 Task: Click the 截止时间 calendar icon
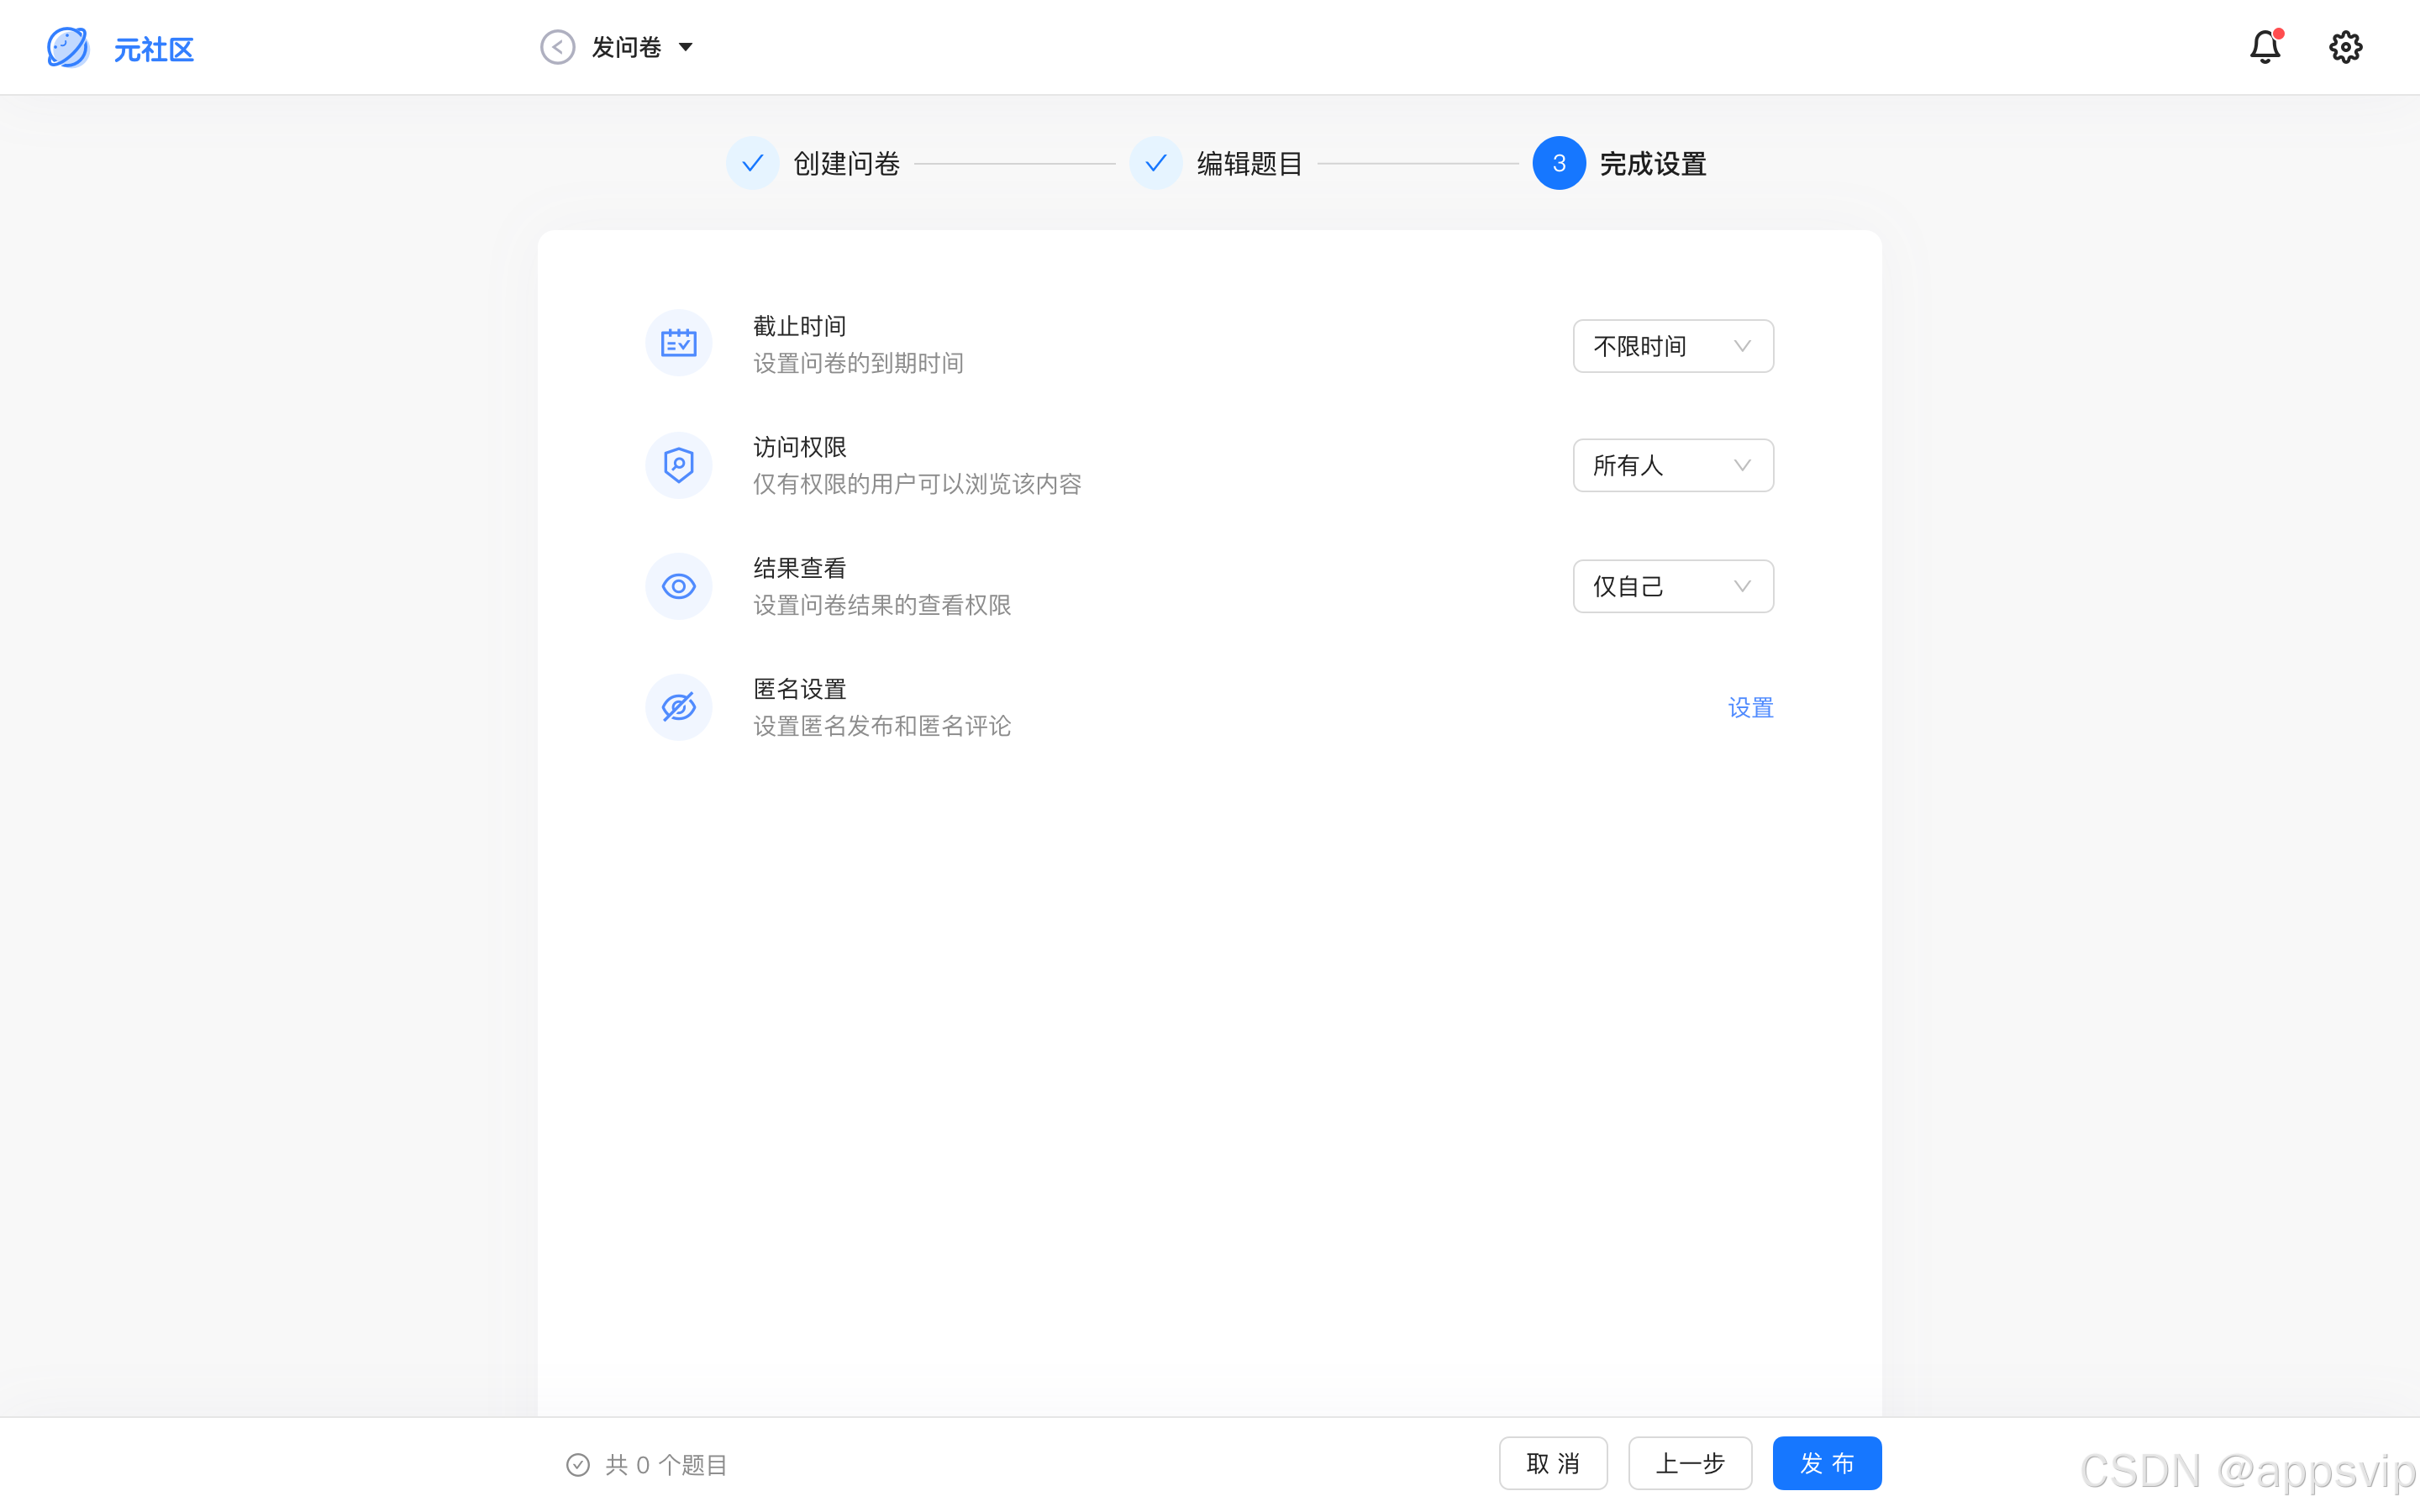click(678, 343)
